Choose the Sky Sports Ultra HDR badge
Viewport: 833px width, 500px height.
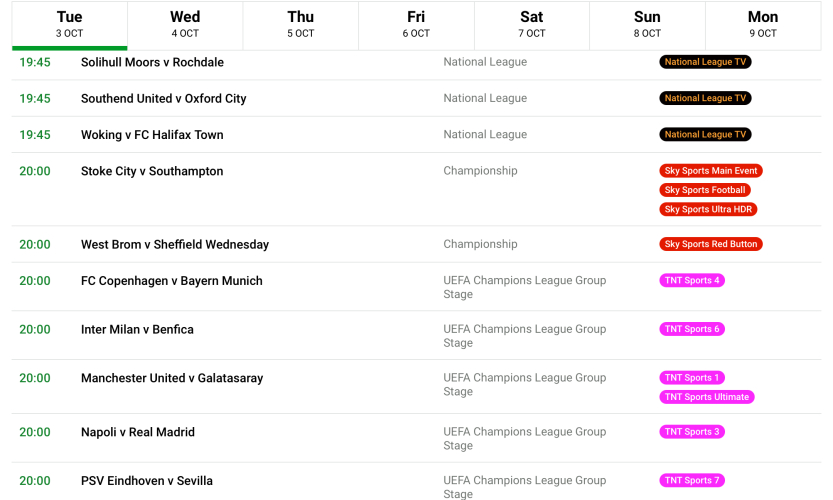coord(708,209)
